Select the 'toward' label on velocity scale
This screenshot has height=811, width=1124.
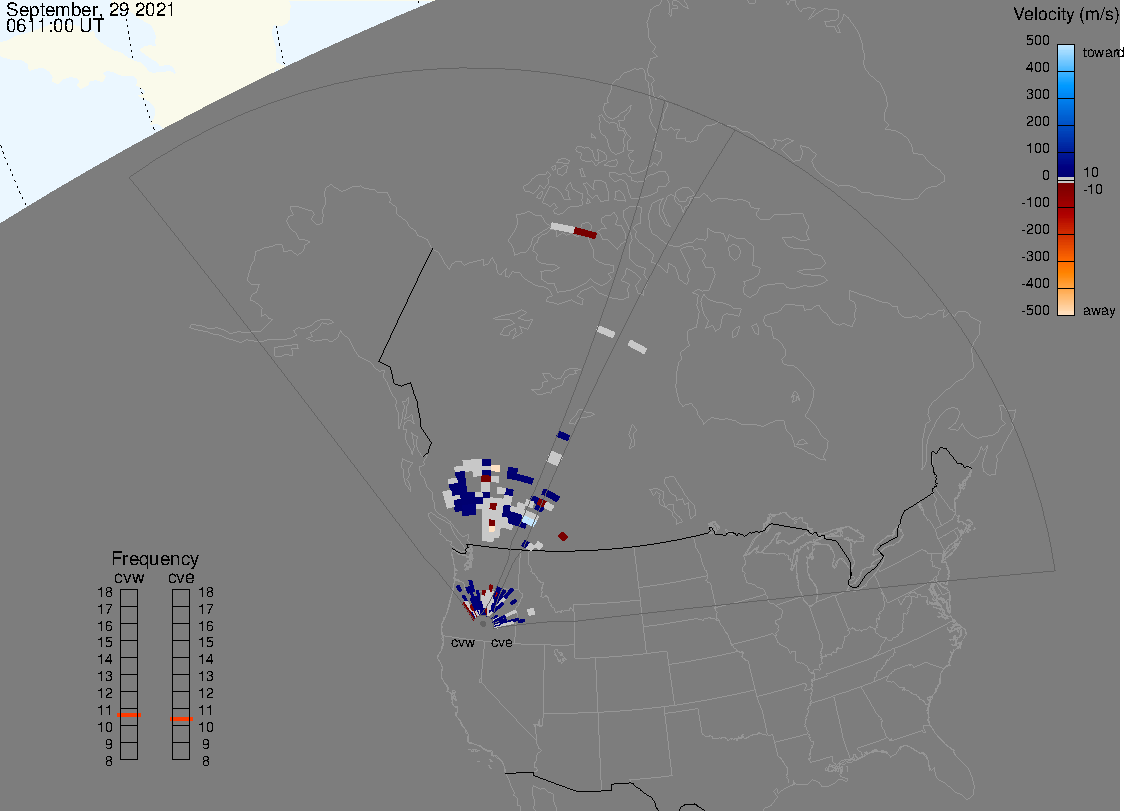(1102, 52)
